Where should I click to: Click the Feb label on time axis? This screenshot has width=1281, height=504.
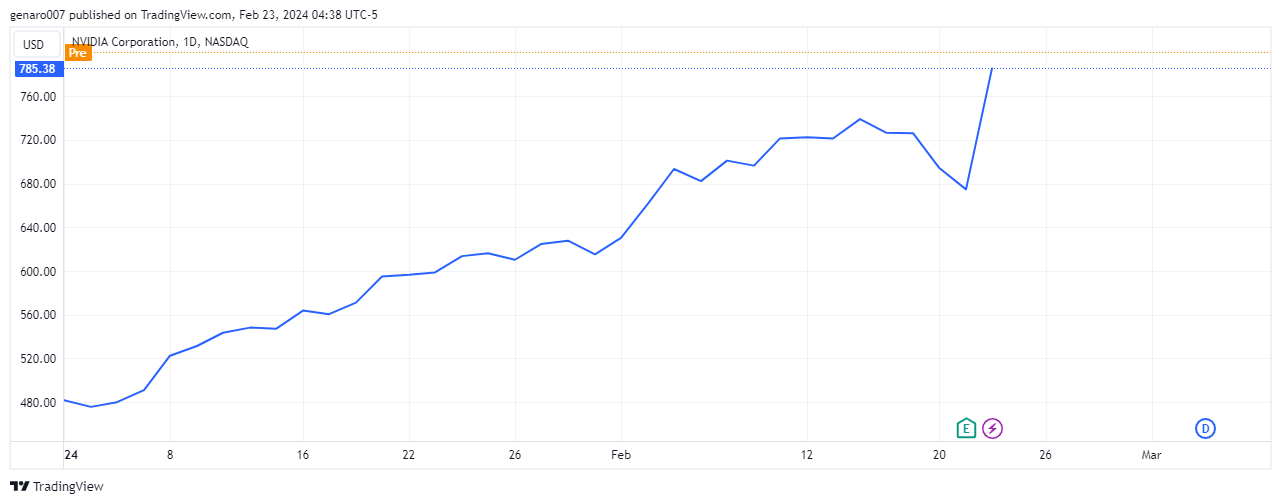(x=620, y=455)
